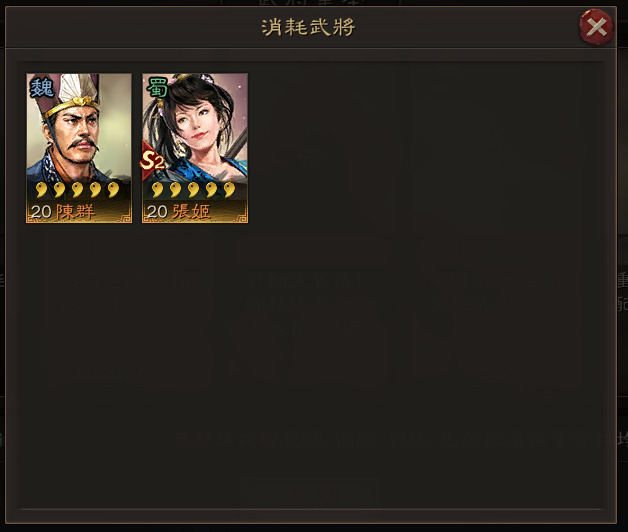
Task: Click the first star on 陳群's card
Action: (41, 189)
